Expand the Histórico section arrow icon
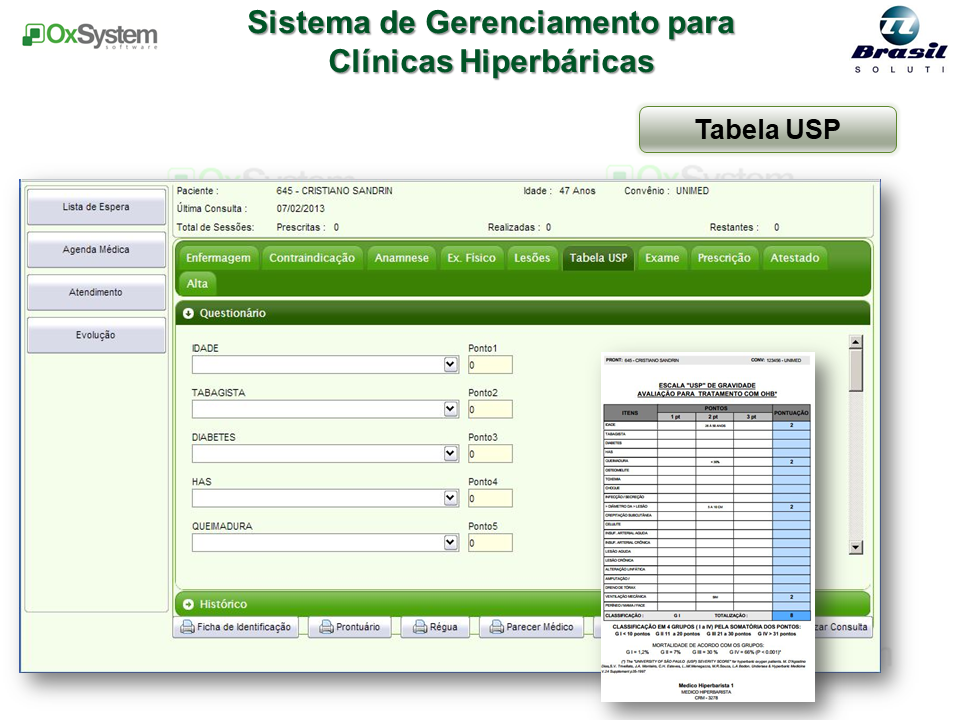 (188, 604)
